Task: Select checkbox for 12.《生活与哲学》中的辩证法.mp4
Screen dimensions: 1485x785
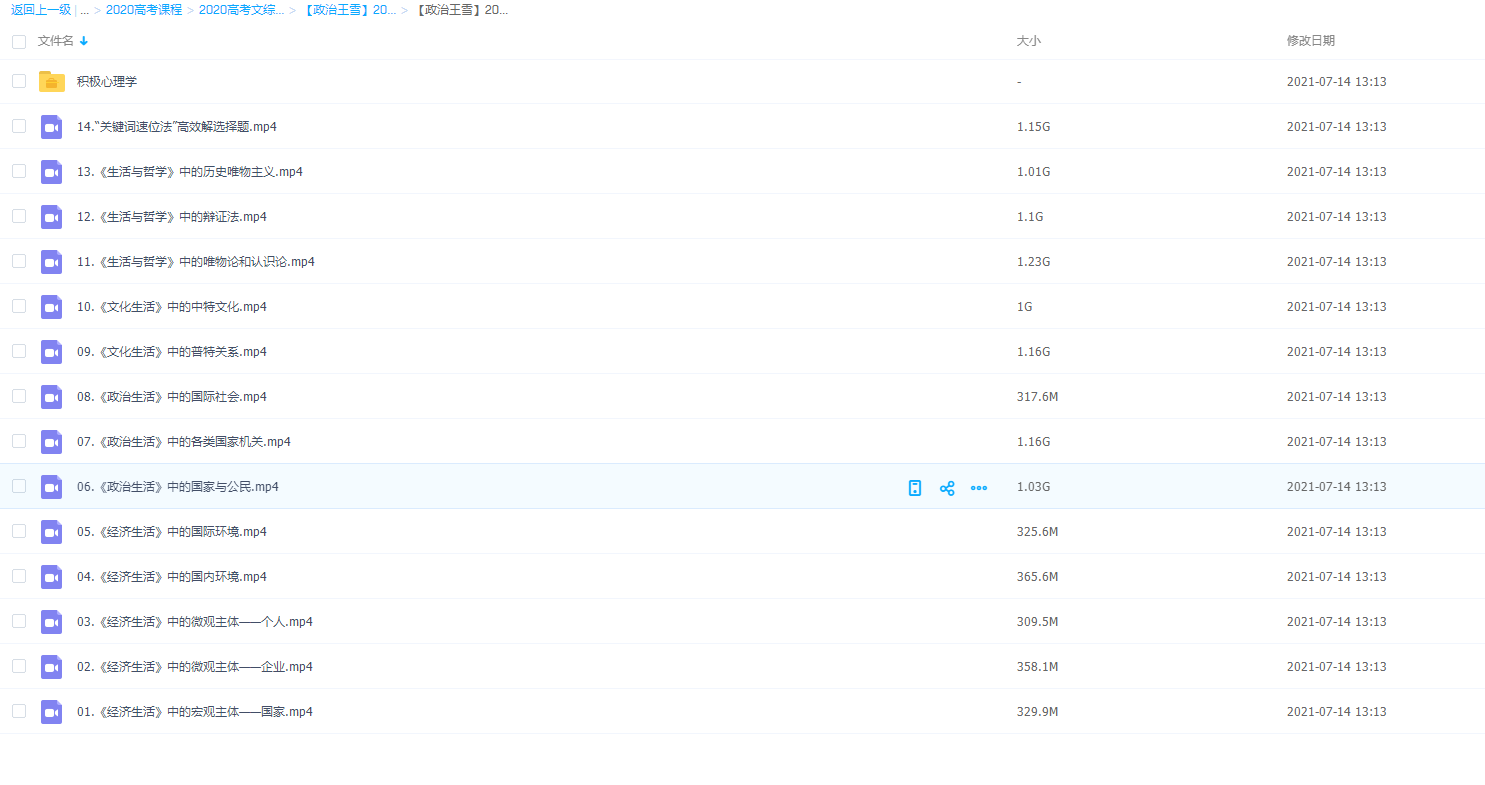Action: pos(19,216)
